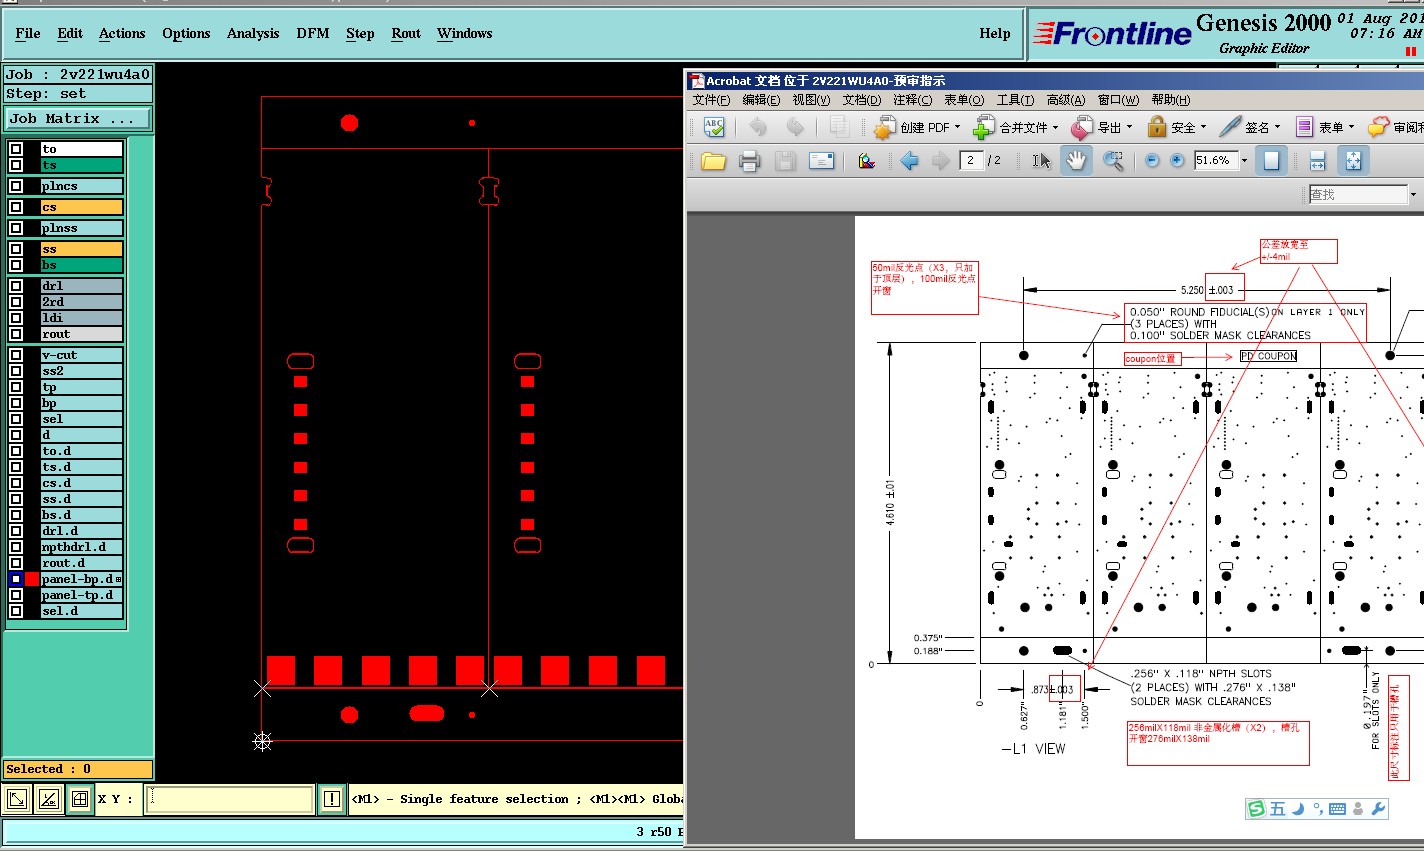Click the spell check ABC icon
The width and height of the screenshot is (1424, 851).
coord(714,127)
